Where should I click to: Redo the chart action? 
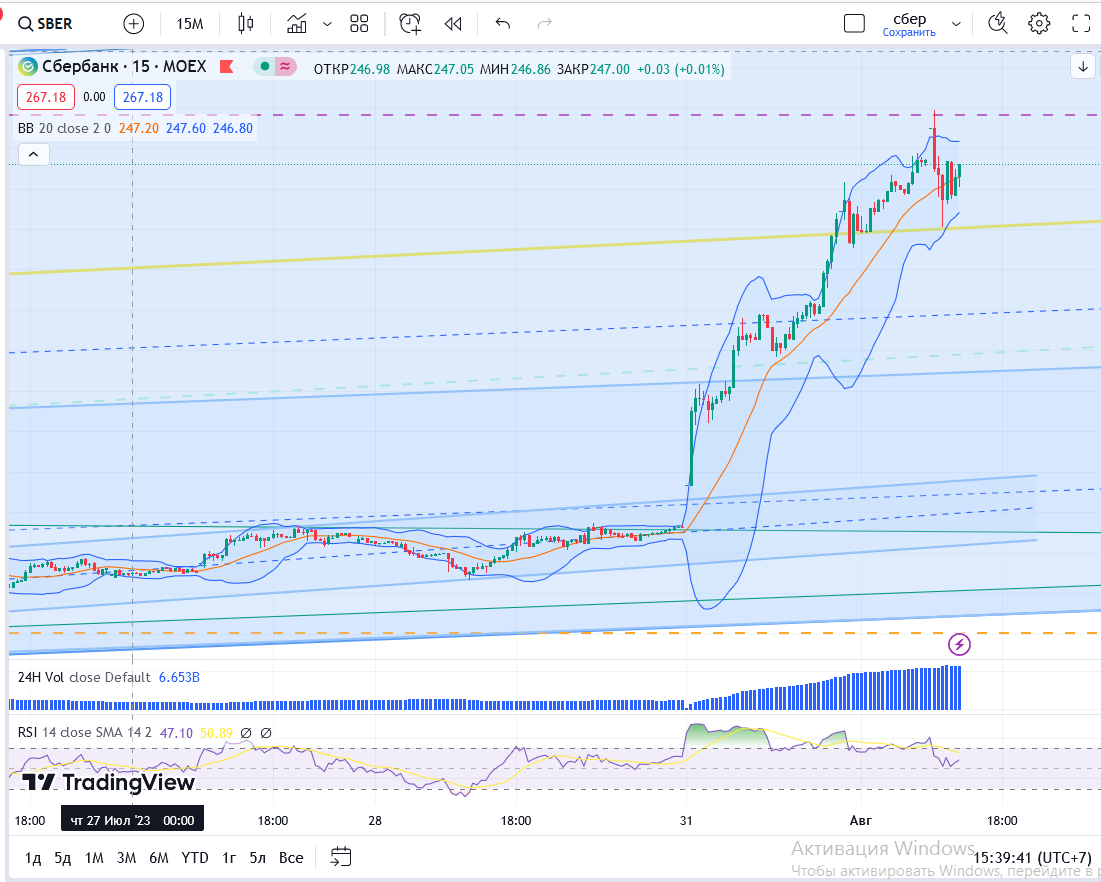click(x=544, y=24)
